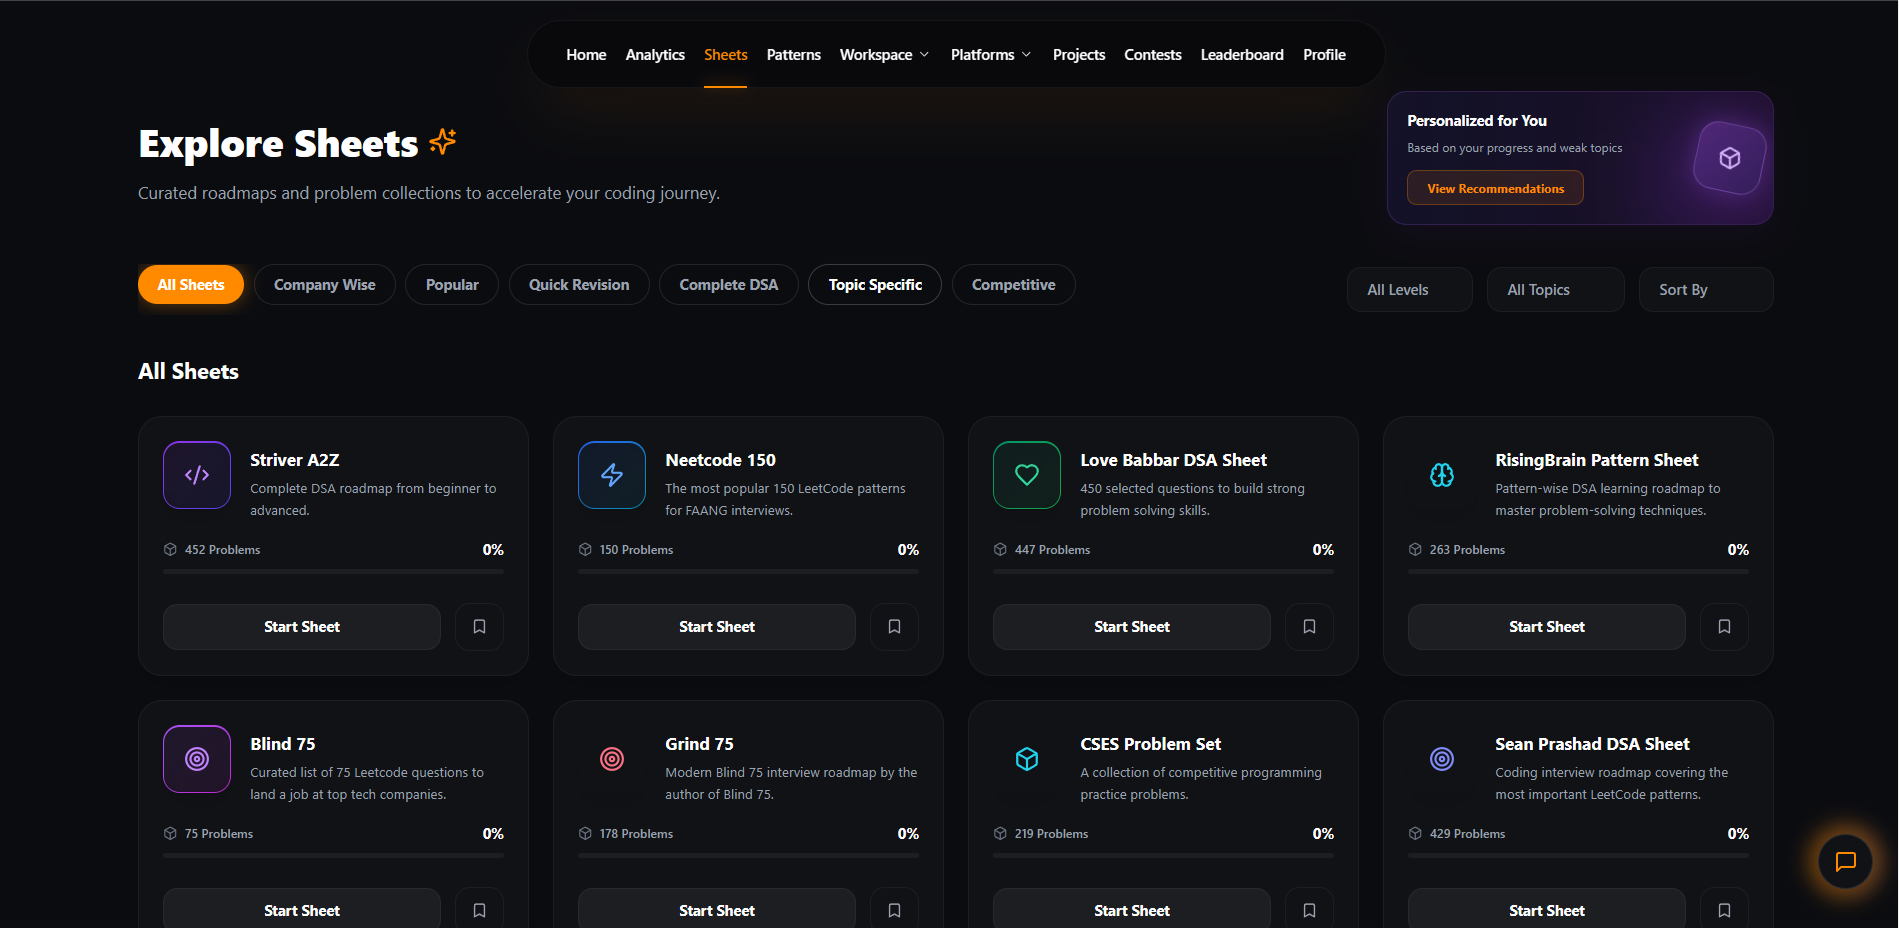
Task: Bookmark the CSES Problem Set
Action: 1309,909
